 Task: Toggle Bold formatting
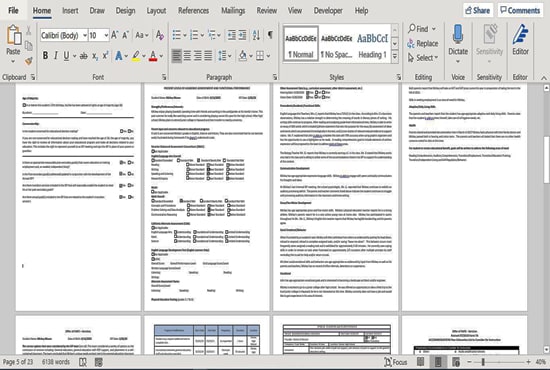(45, 55)
